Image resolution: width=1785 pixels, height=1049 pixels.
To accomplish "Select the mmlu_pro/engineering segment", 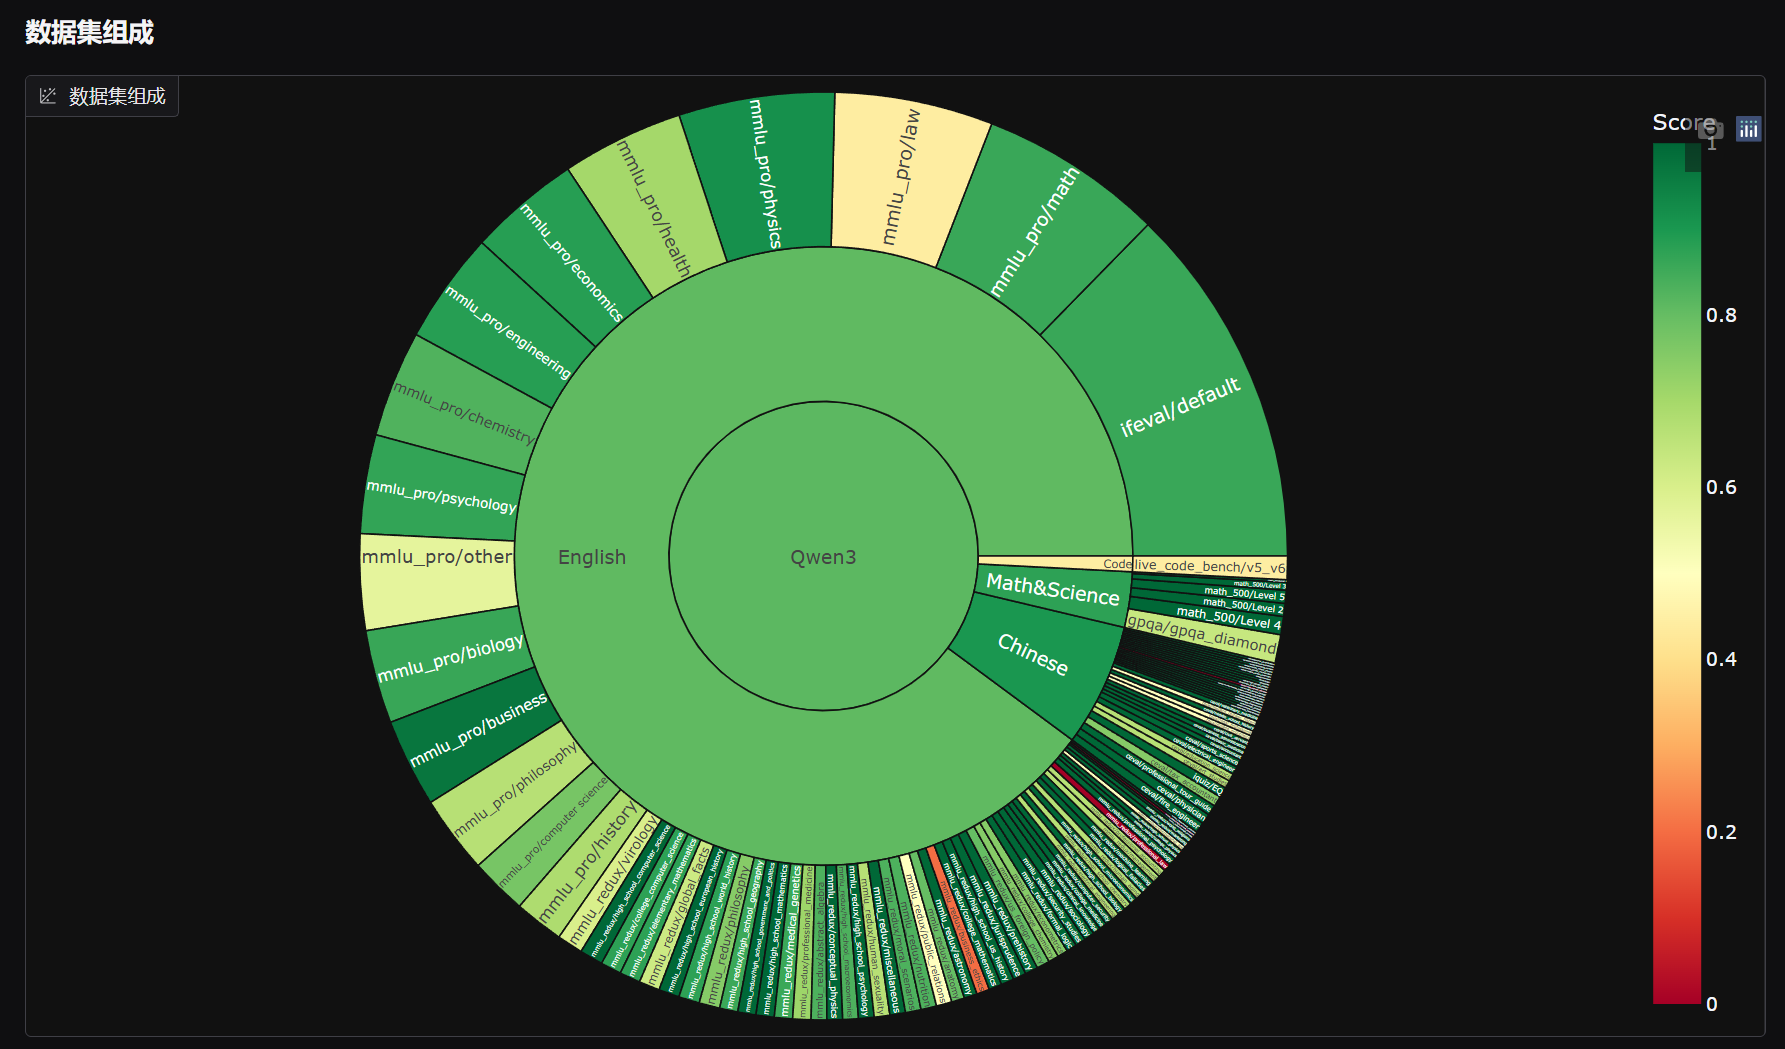I will (508, 333).
